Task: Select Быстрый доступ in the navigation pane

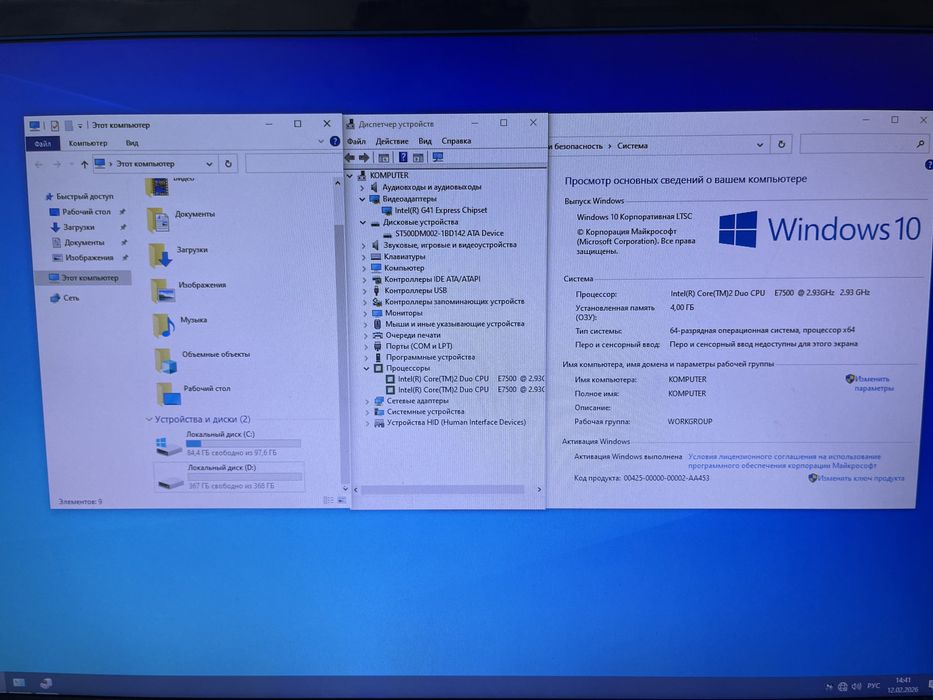Action: 79,196
